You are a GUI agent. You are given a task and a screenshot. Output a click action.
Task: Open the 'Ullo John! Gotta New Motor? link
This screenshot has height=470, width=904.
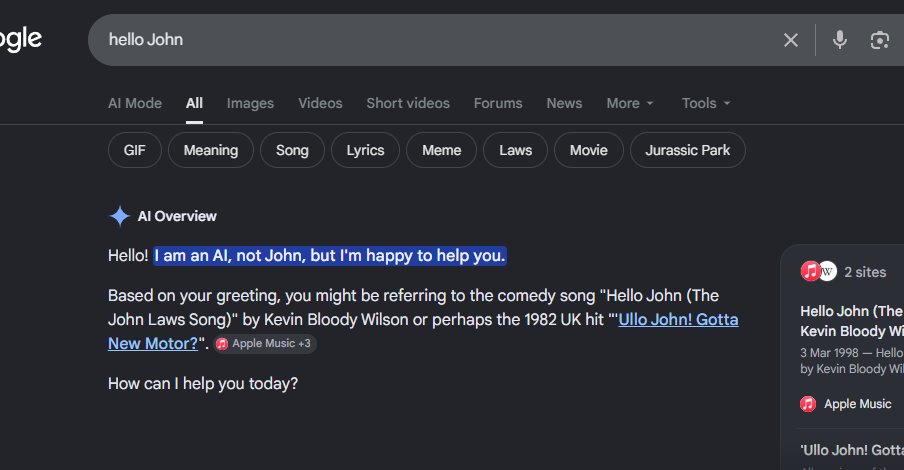tap(678, 319)
